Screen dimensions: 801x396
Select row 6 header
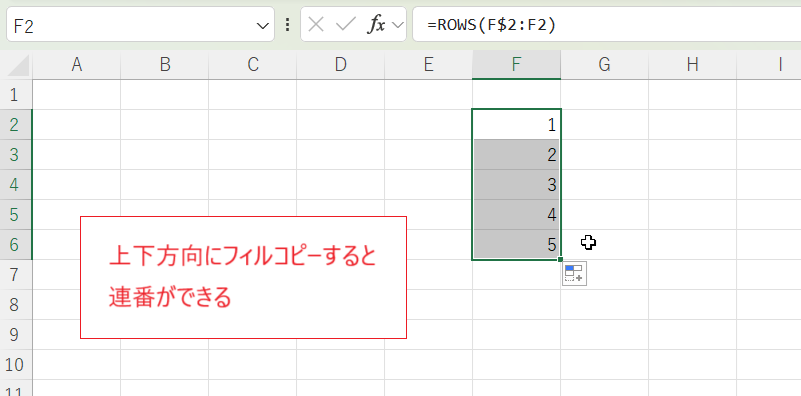click(x=16, y=245)
